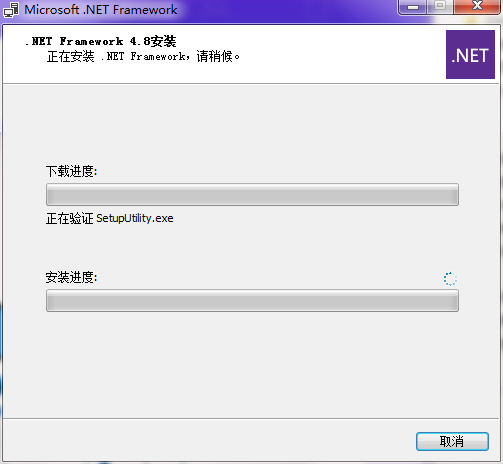Click the '.NET Framework 4.8安装' heading
The height and width of the screenshot is (464, 503).
point(101,41)
